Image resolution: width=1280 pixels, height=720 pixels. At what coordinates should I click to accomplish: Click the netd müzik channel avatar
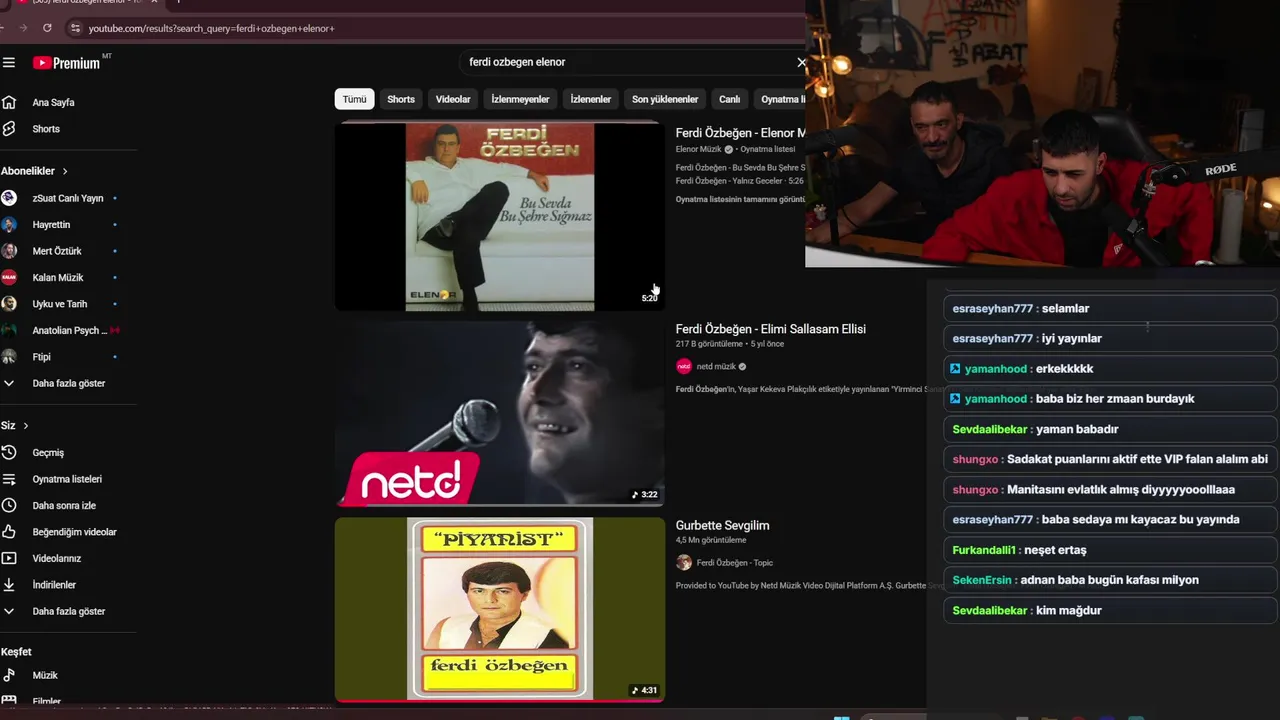(684, 367)
